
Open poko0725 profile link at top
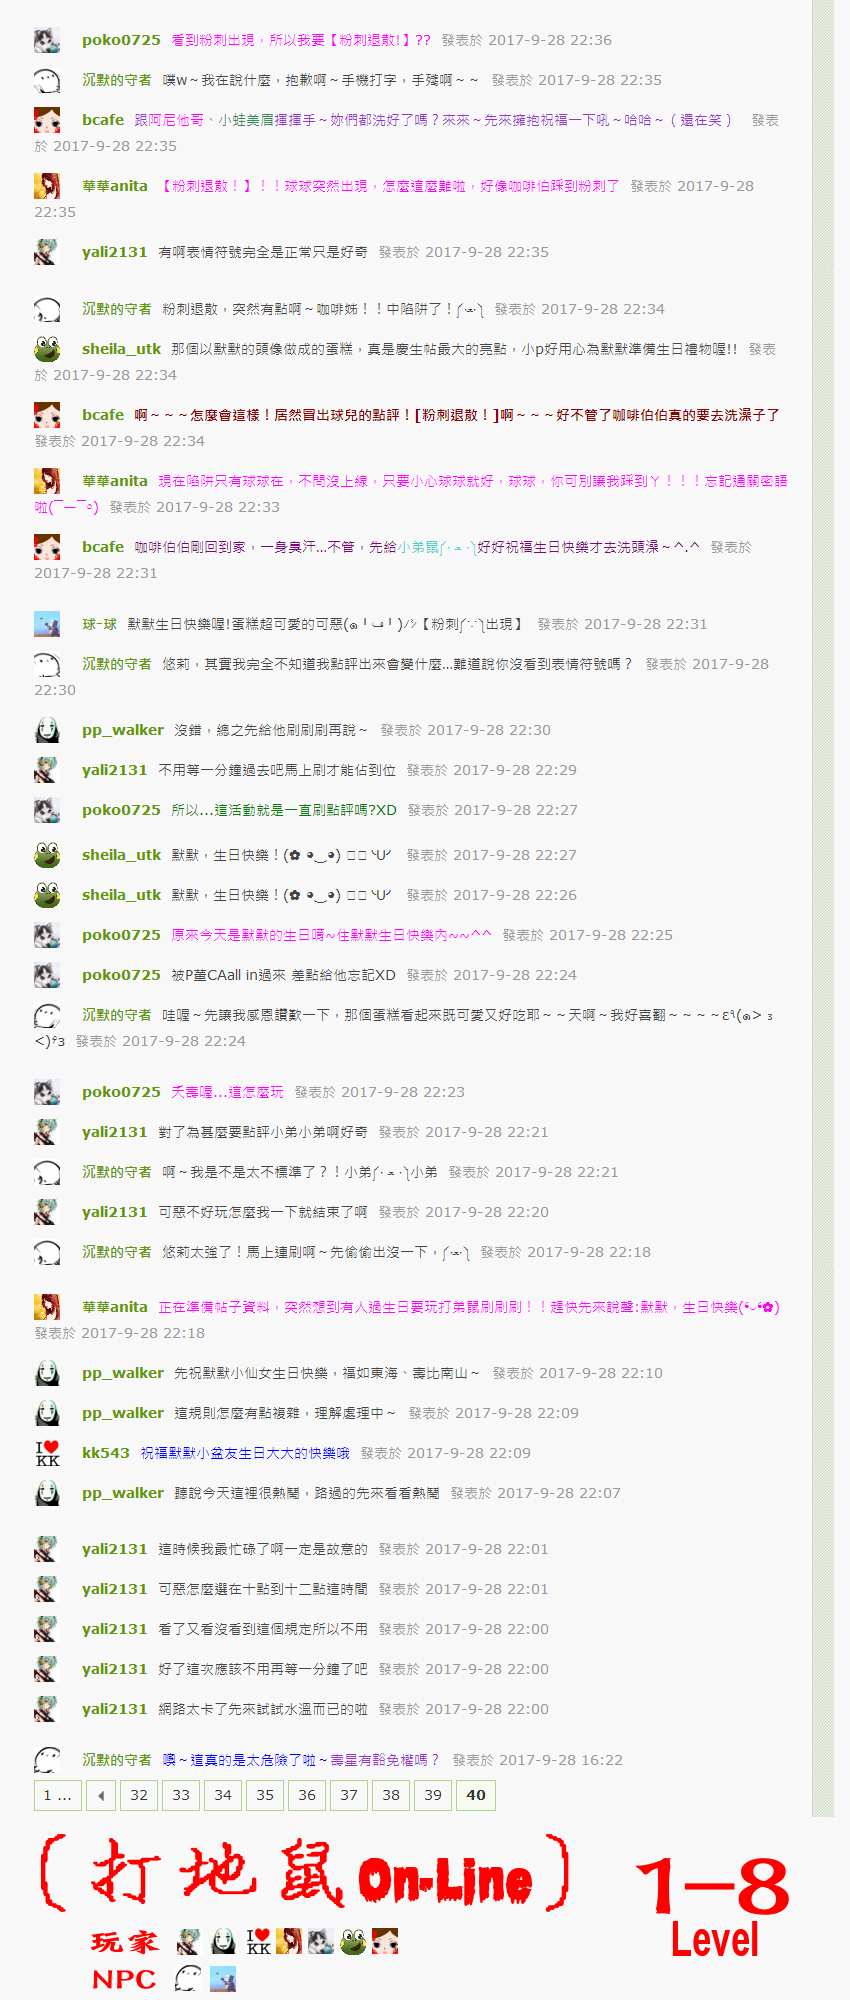[x=121, y=40]
